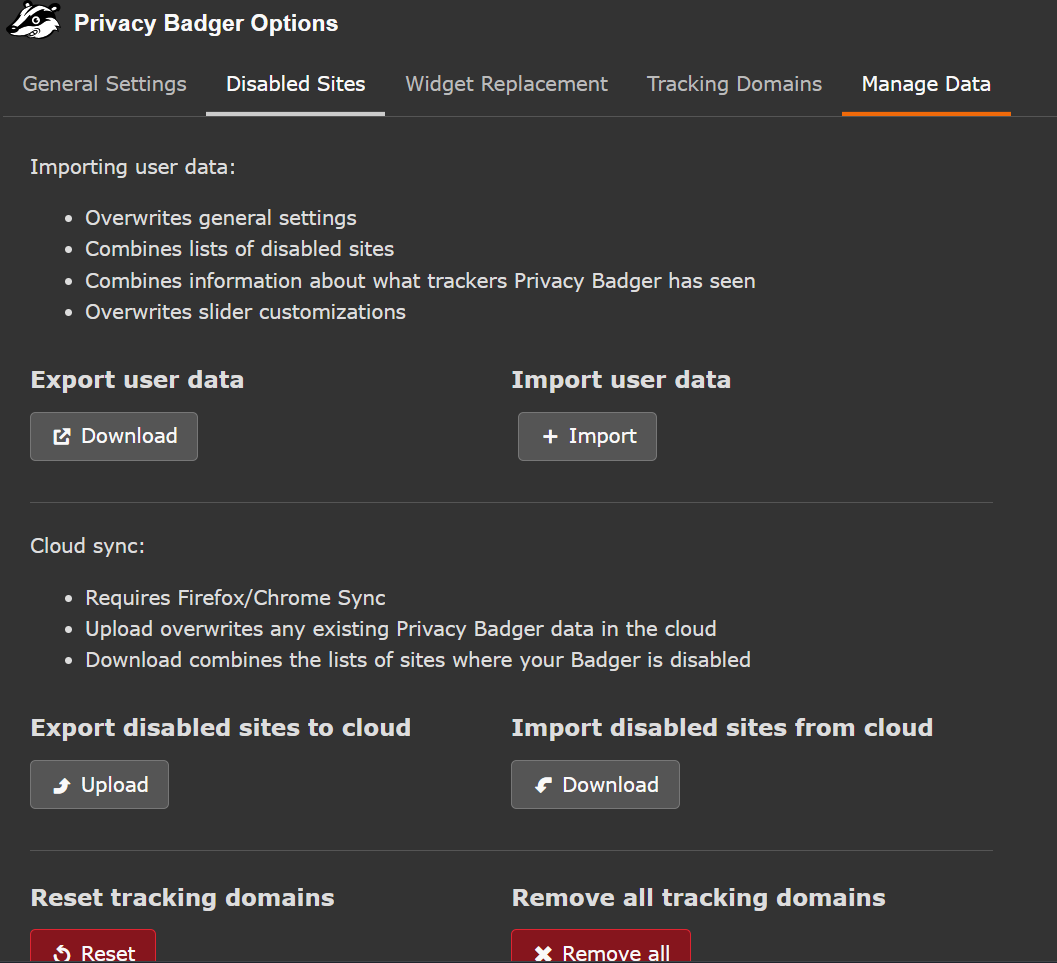
Task: Open the General Settings tab
Action: click(x=104, y=84)
